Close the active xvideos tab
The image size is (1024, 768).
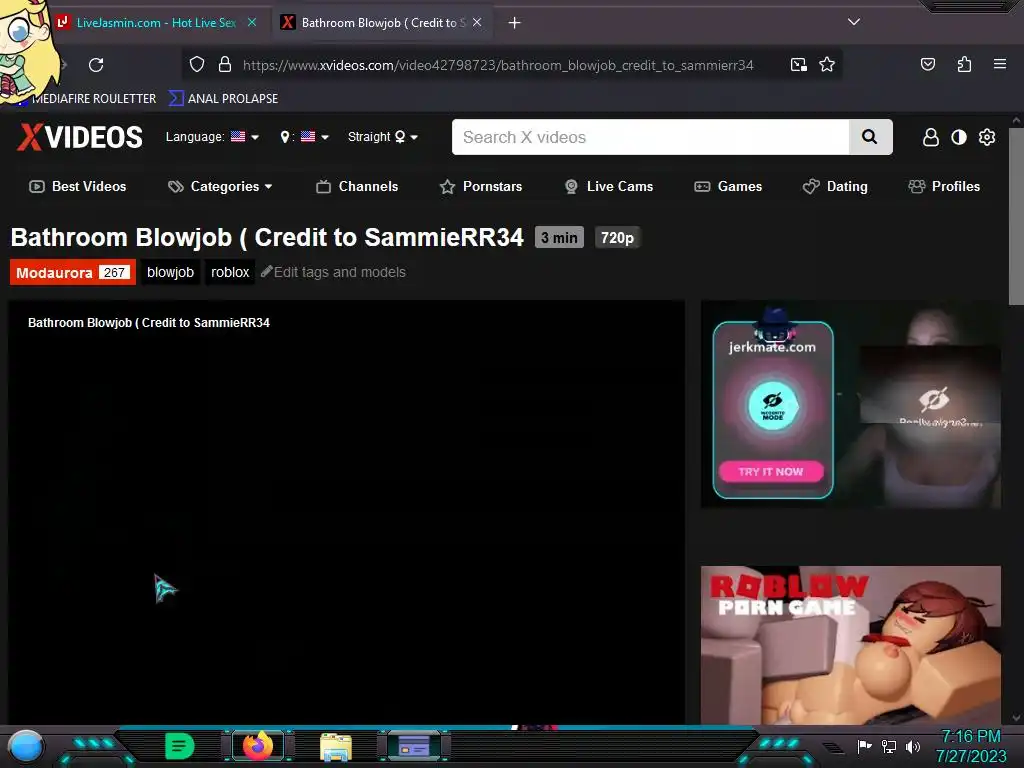[477, 22]
